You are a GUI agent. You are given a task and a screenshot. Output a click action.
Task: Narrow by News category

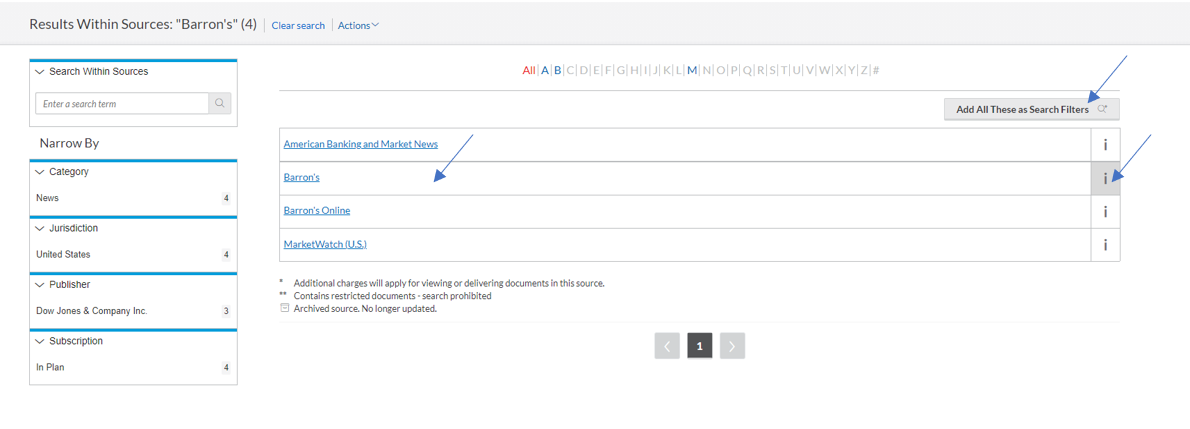pos(47,198)
